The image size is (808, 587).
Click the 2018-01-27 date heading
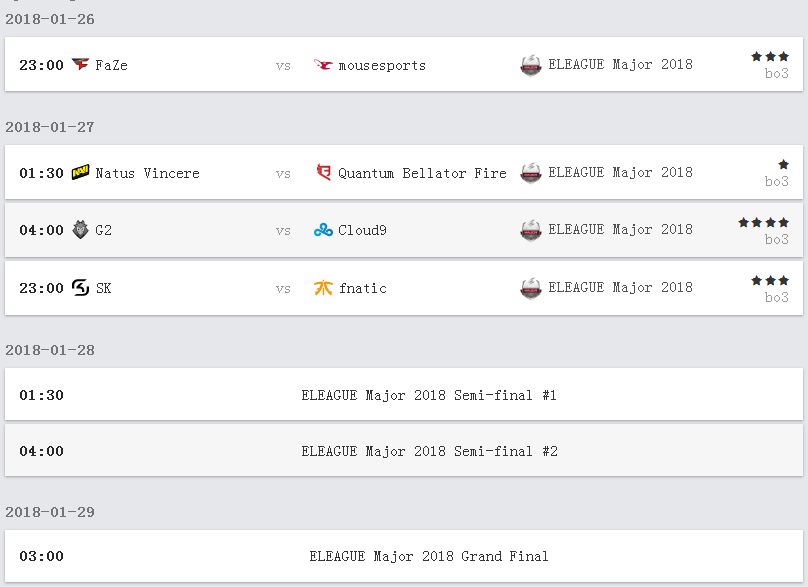click(x=50, y=127)
